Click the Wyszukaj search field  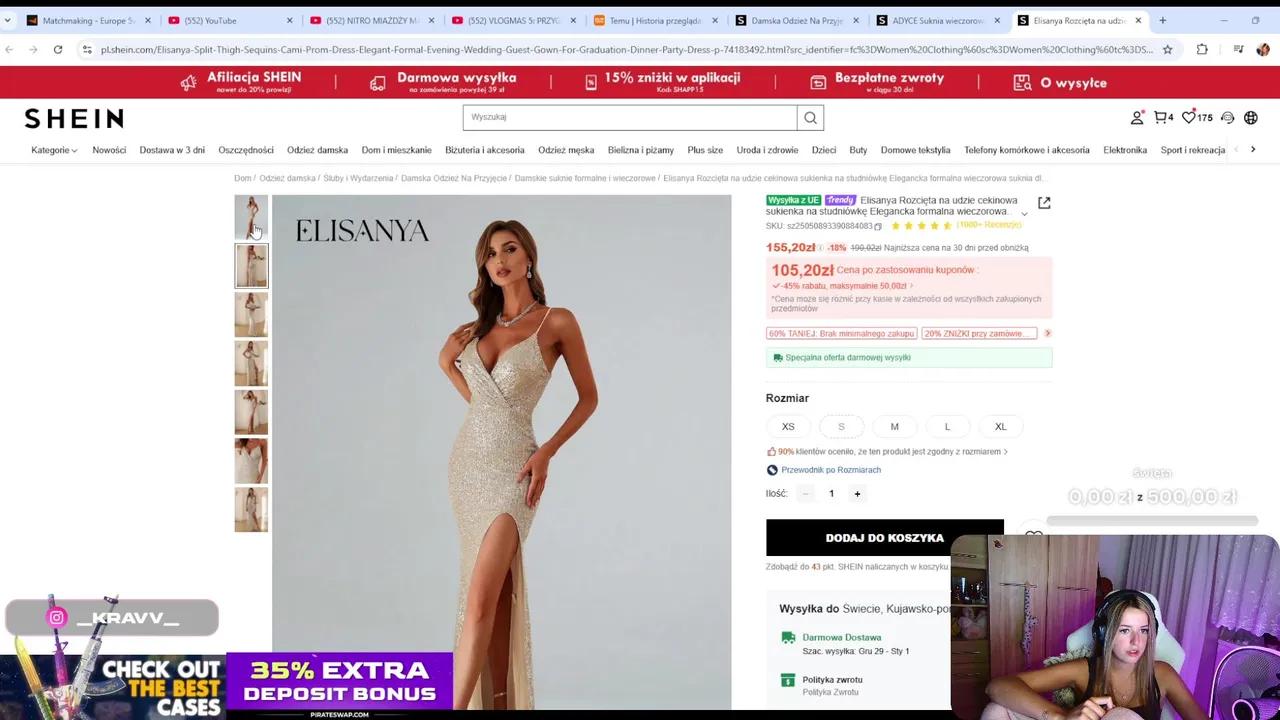[x=630, y=118]
